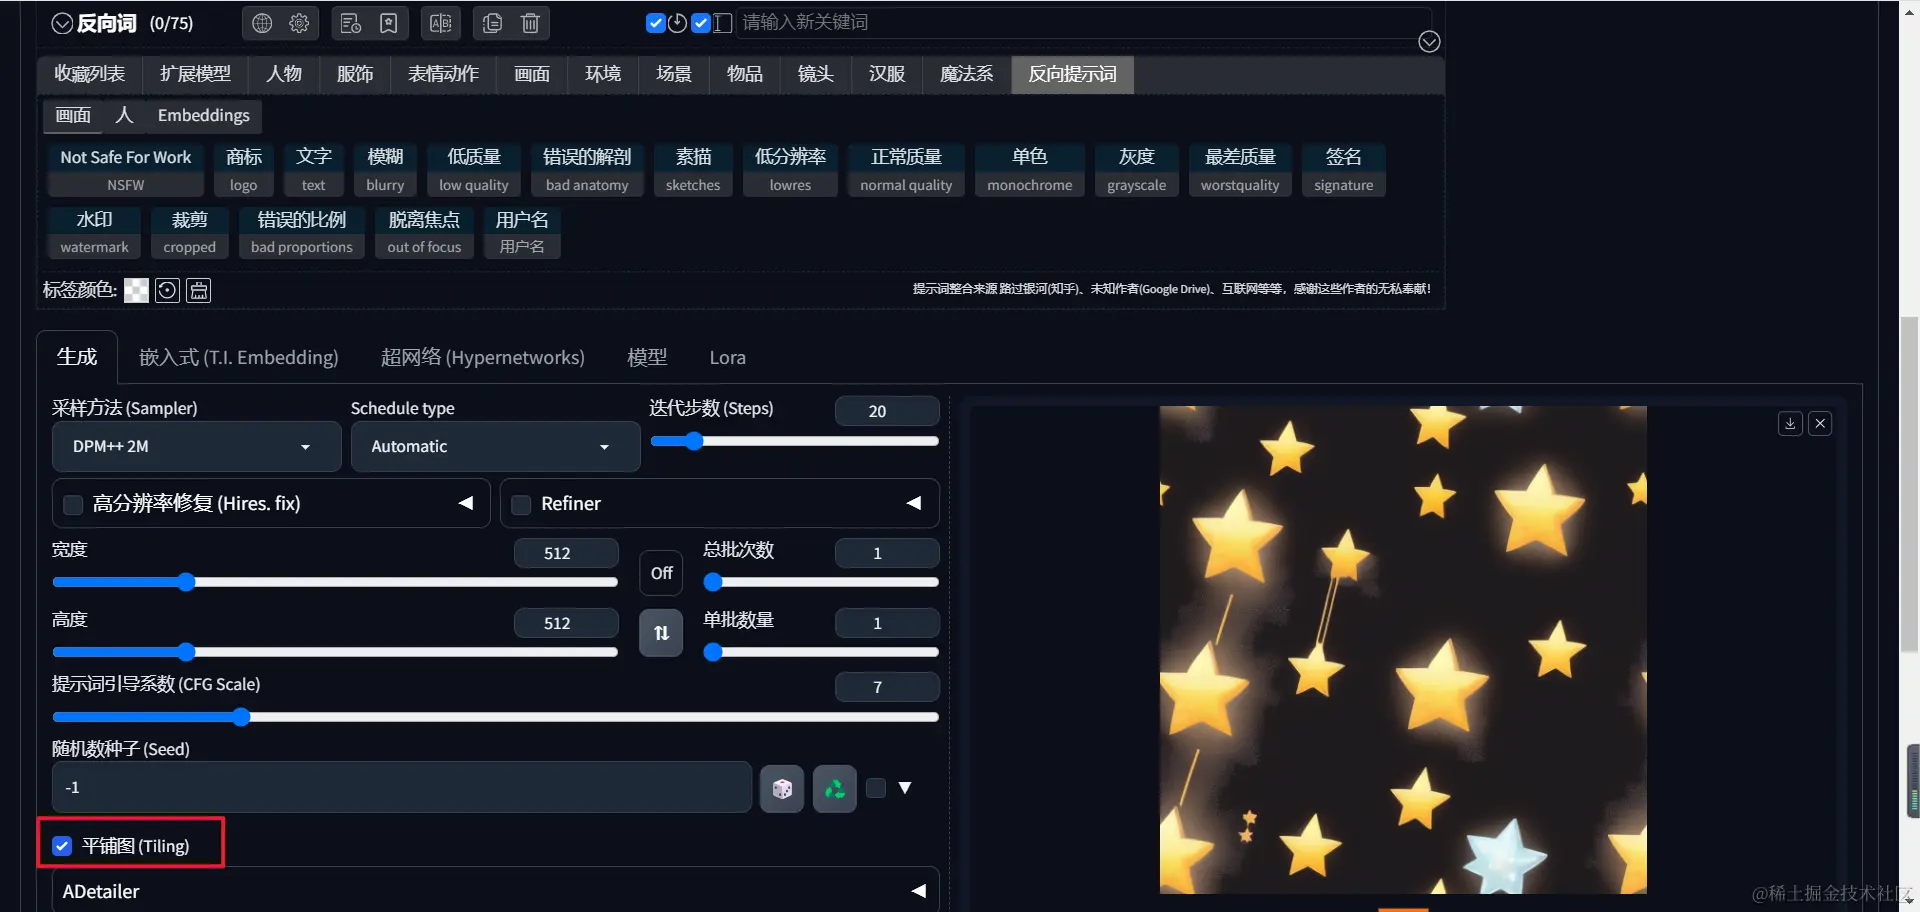Viewport: 1920px width, 912px height.
Task: Add the 低质量 low quality tag
Action: click(474, 170)
